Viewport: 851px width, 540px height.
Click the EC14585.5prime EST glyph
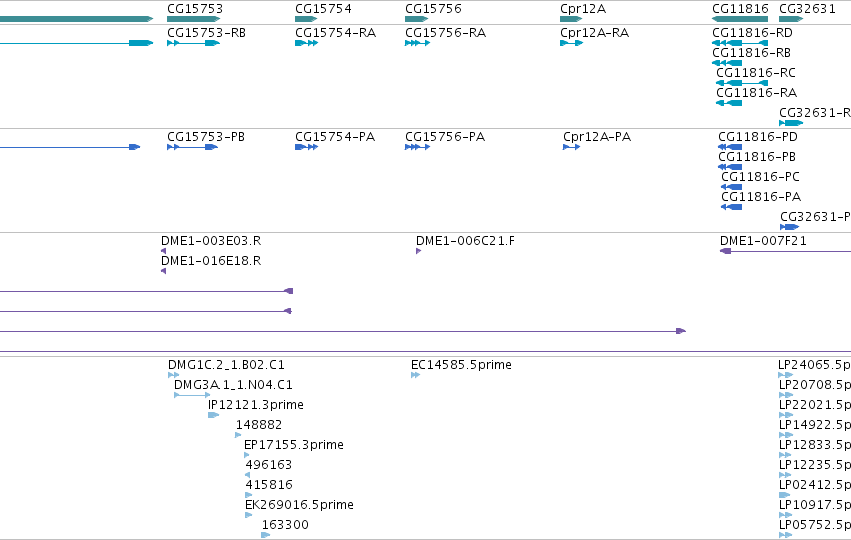416,375
